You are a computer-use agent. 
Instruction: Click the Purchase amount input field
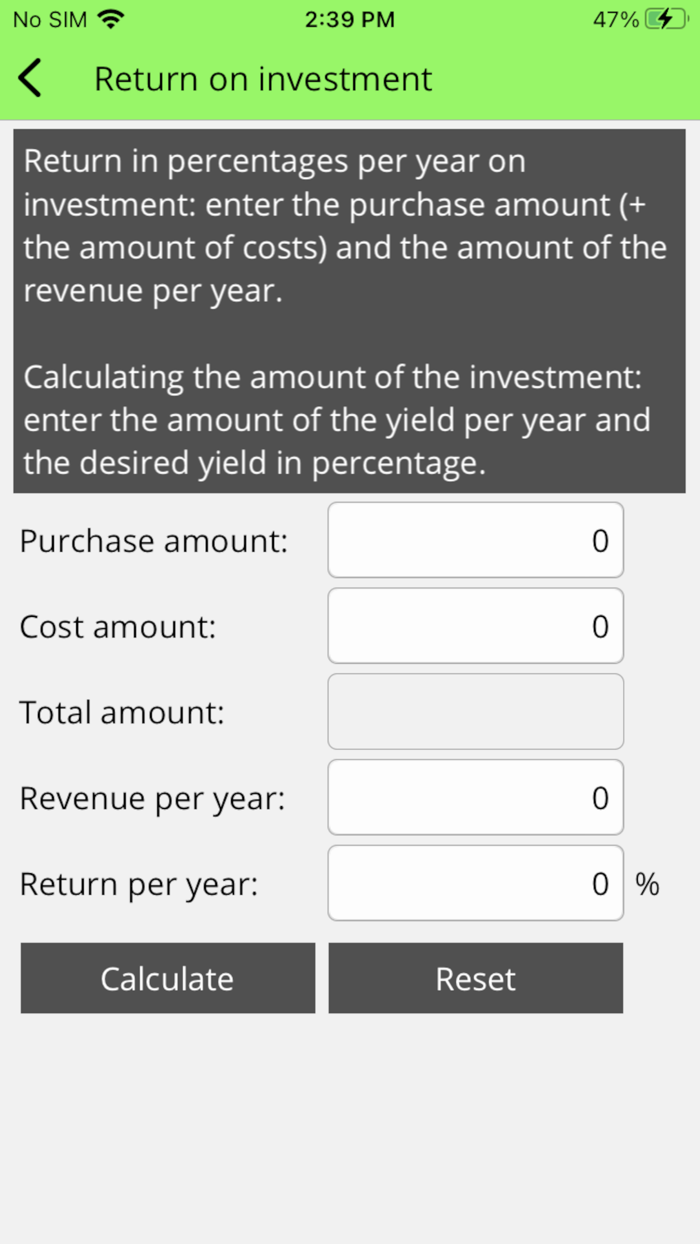pos(475,540)
